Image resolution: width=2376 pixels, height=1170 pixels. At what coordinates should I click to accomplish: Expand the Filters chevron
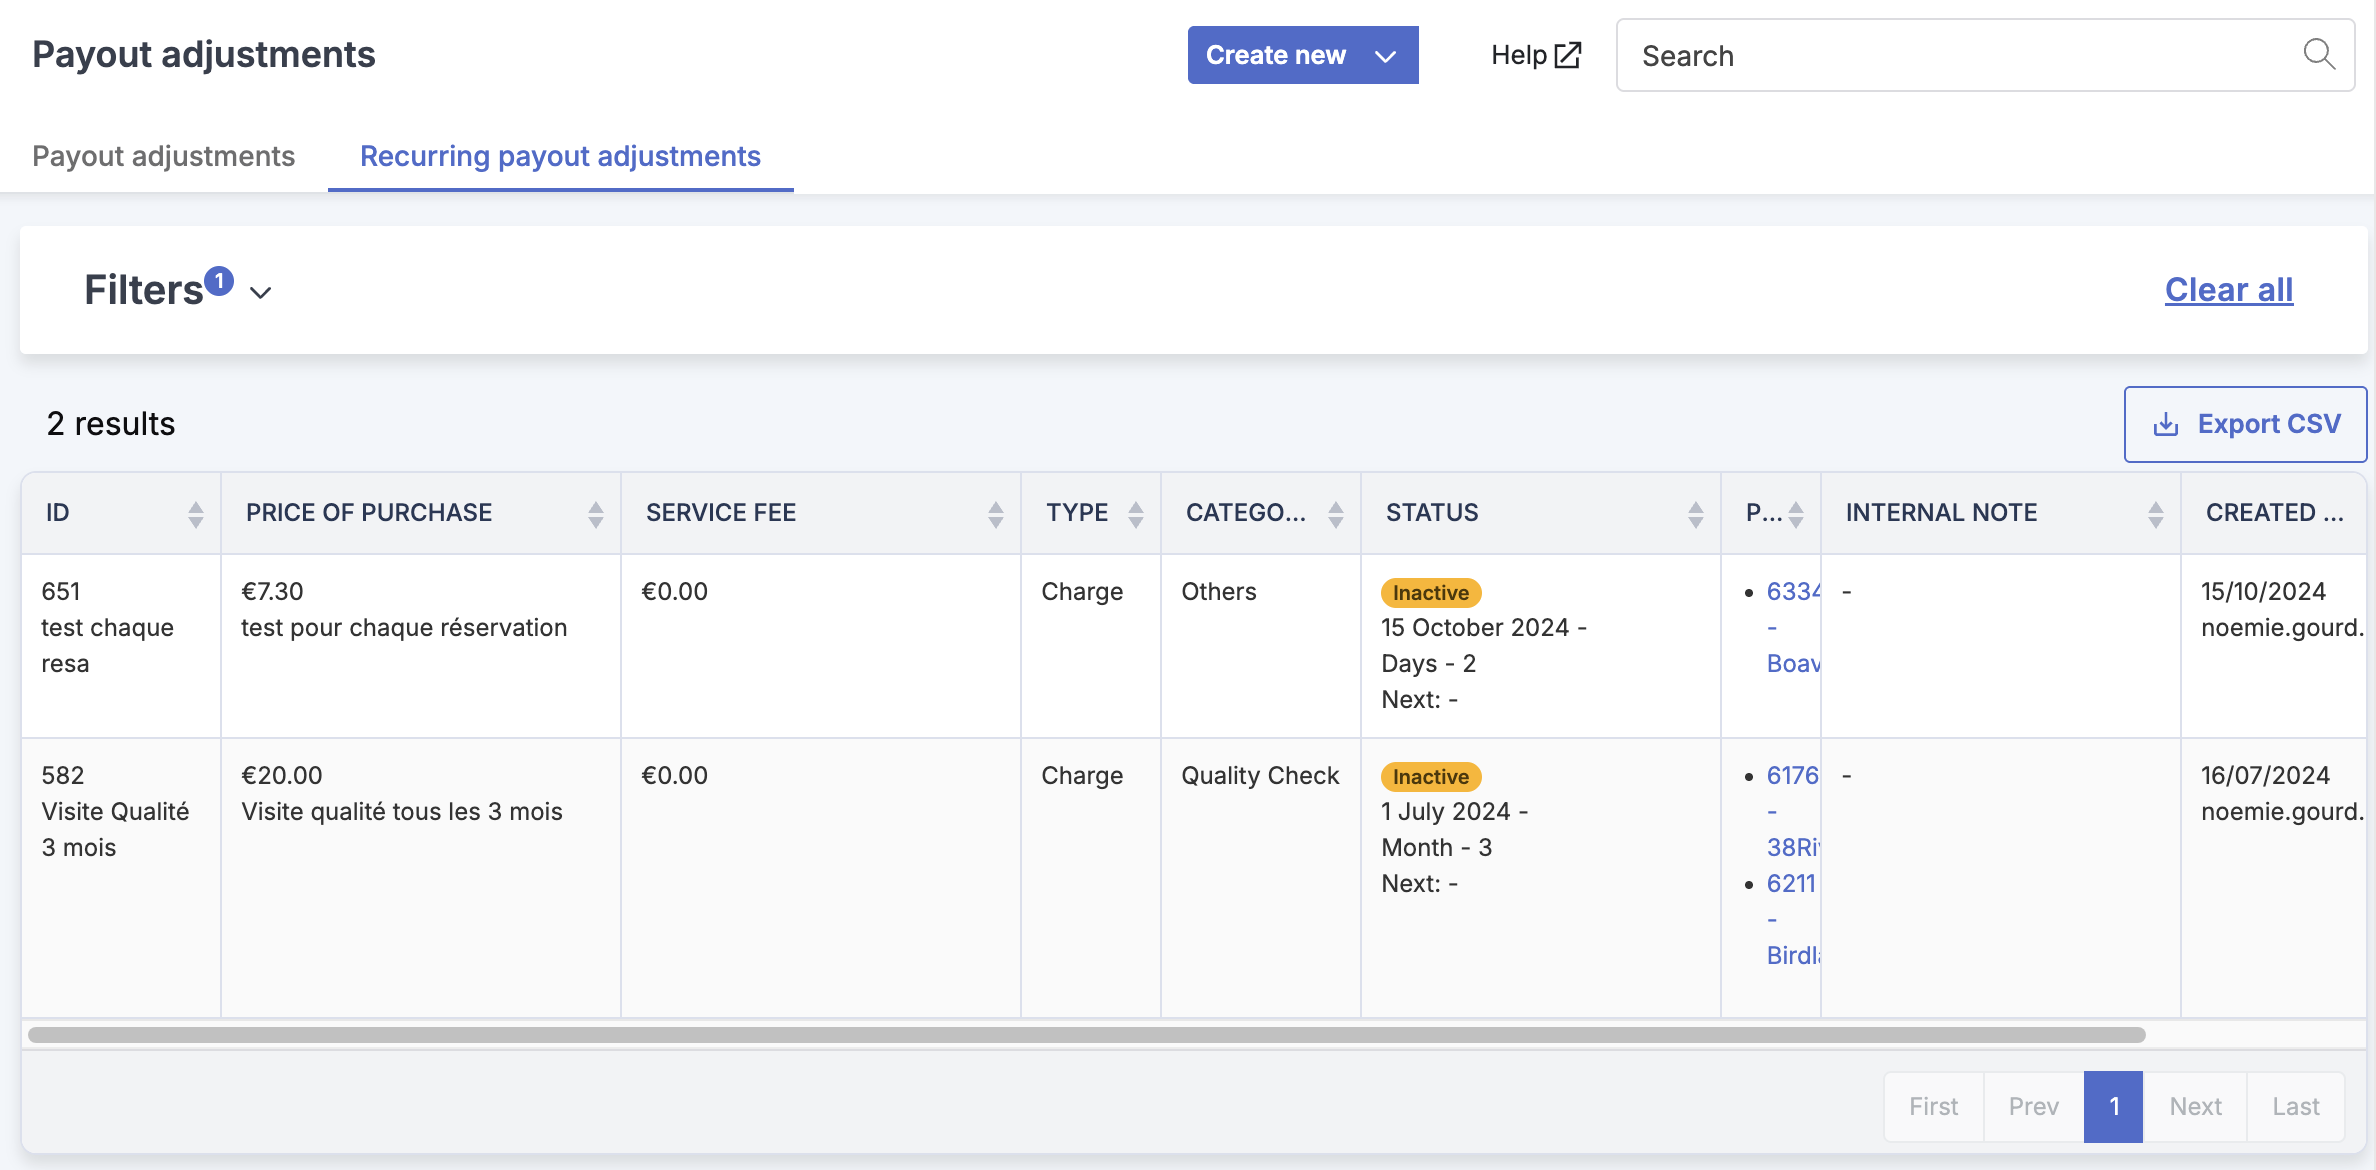[x=261, y=292]
